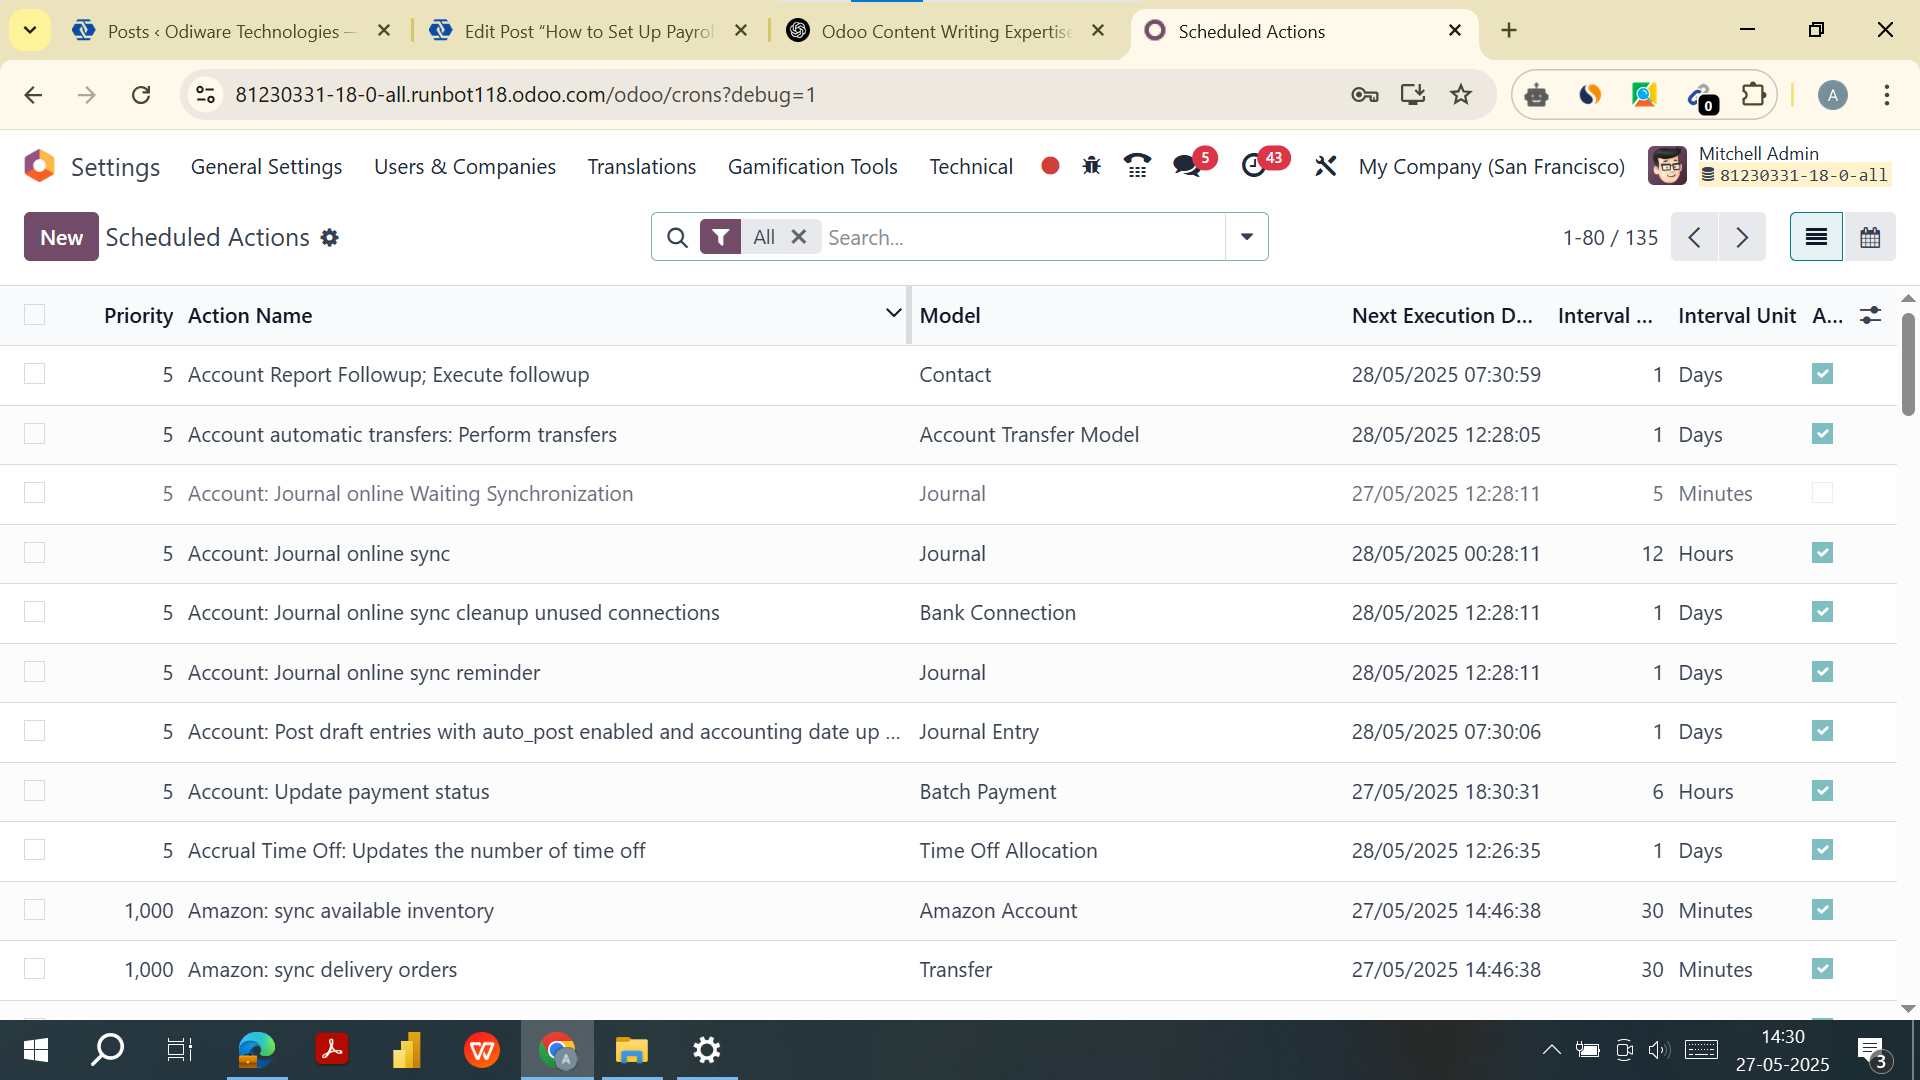The image size is (1920, 1080).
Task: Open Discuss conversations with 5 notifications
Action: point(1188,166)
